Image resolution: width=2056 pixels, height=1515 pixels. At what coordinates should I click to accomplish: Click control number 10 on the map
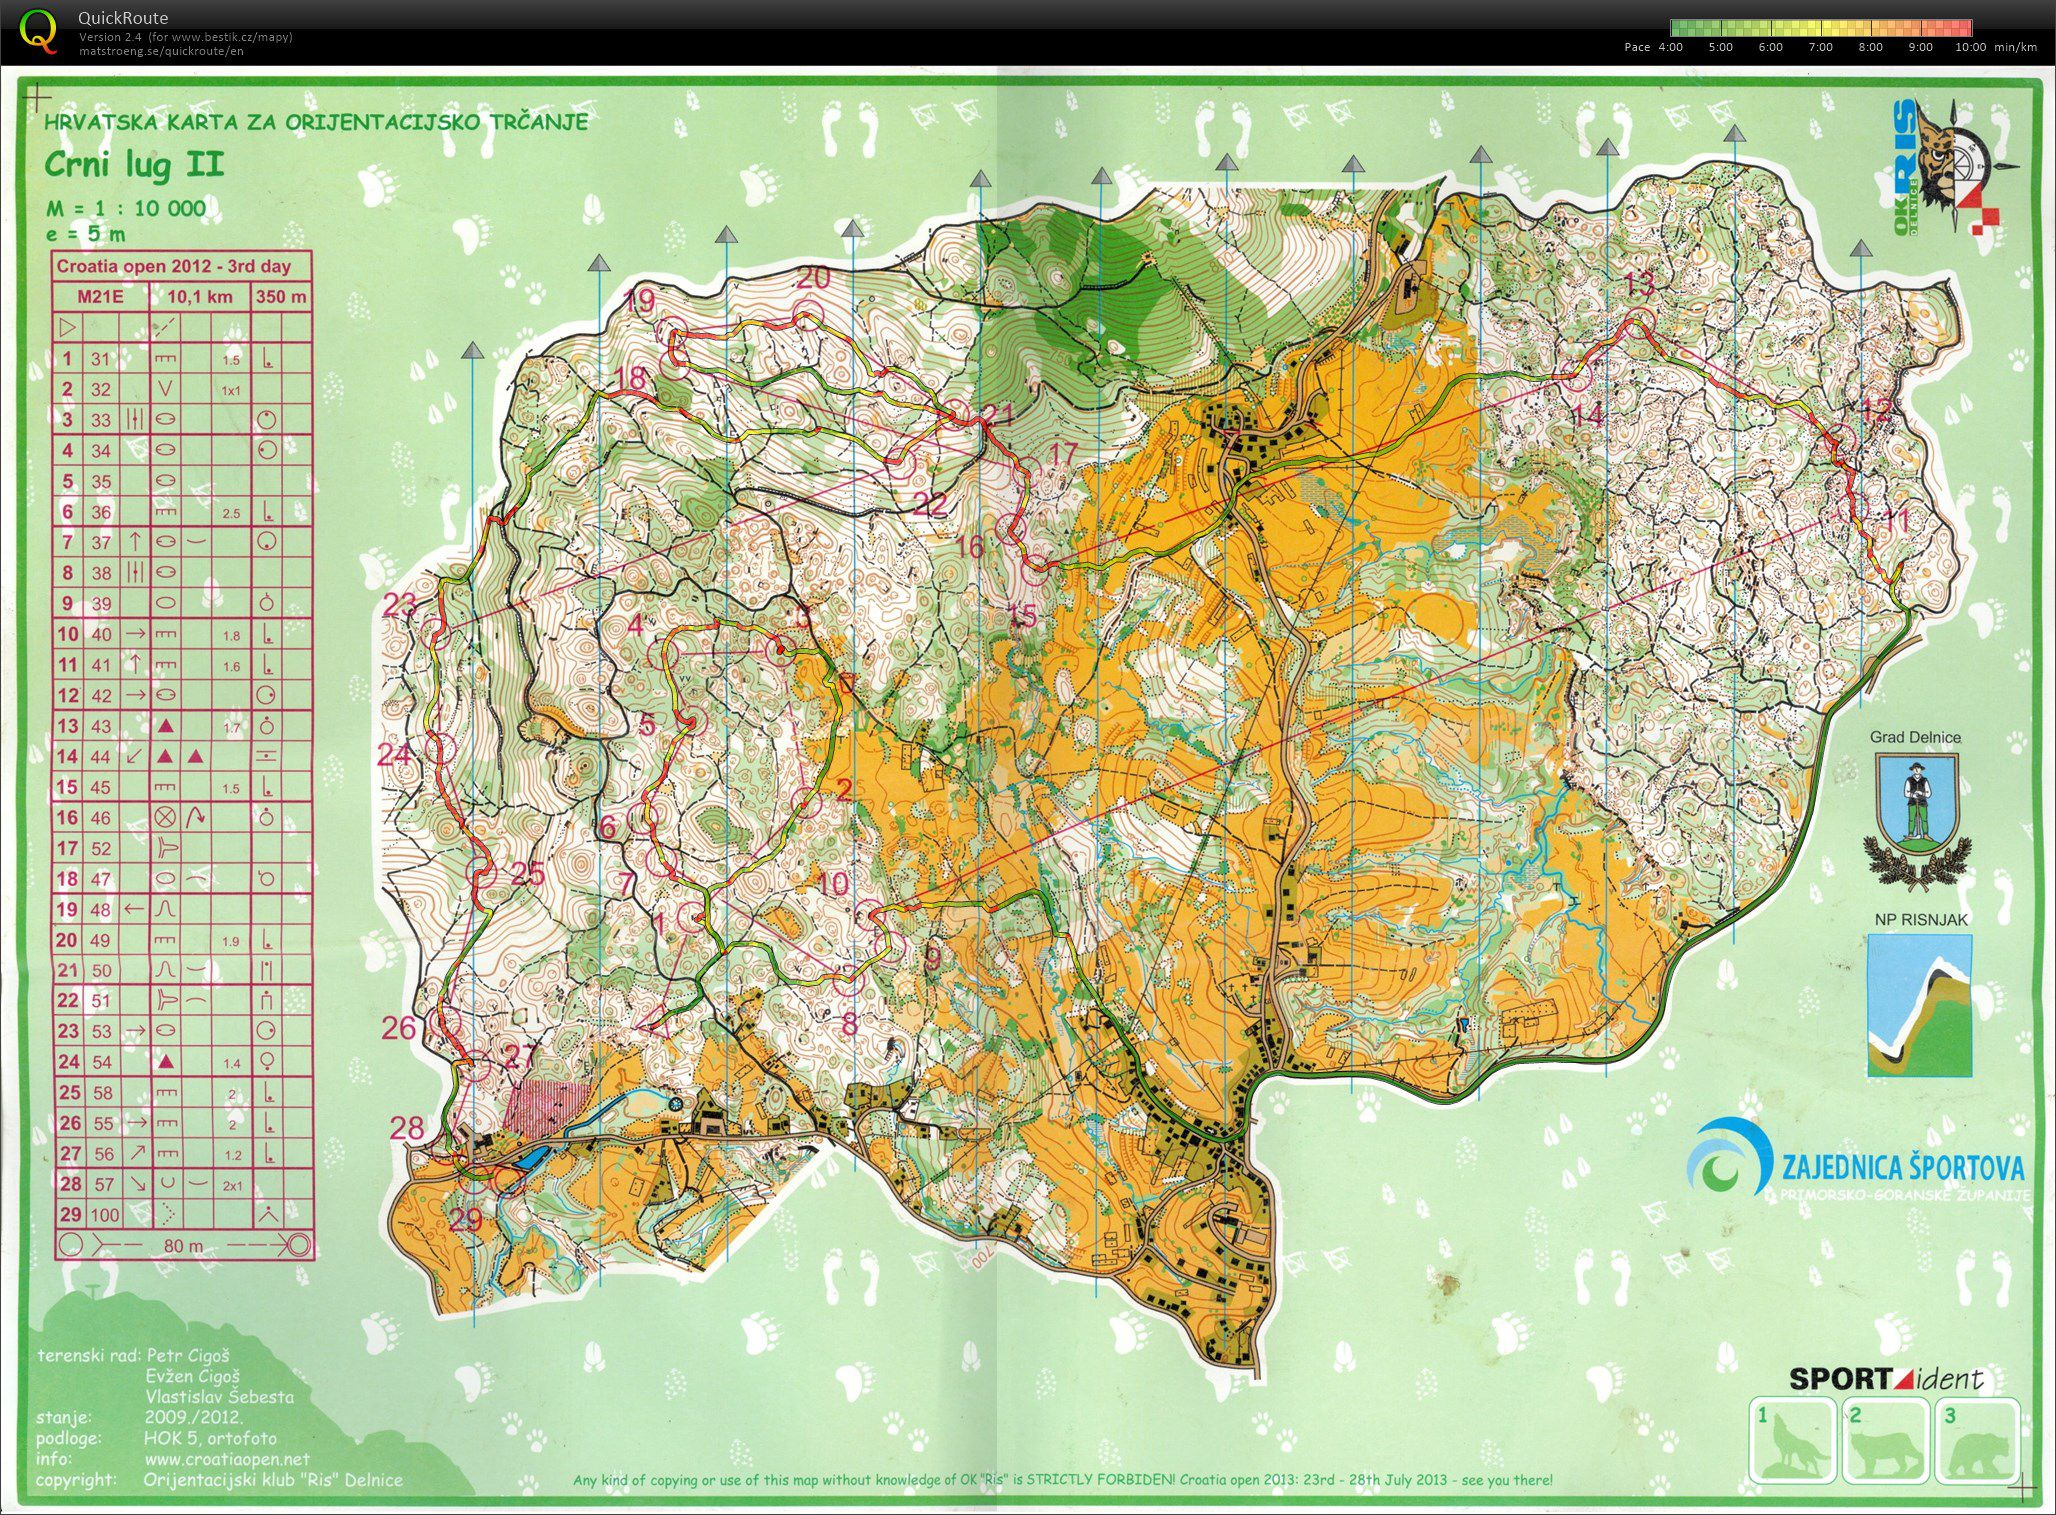point(832,882)
